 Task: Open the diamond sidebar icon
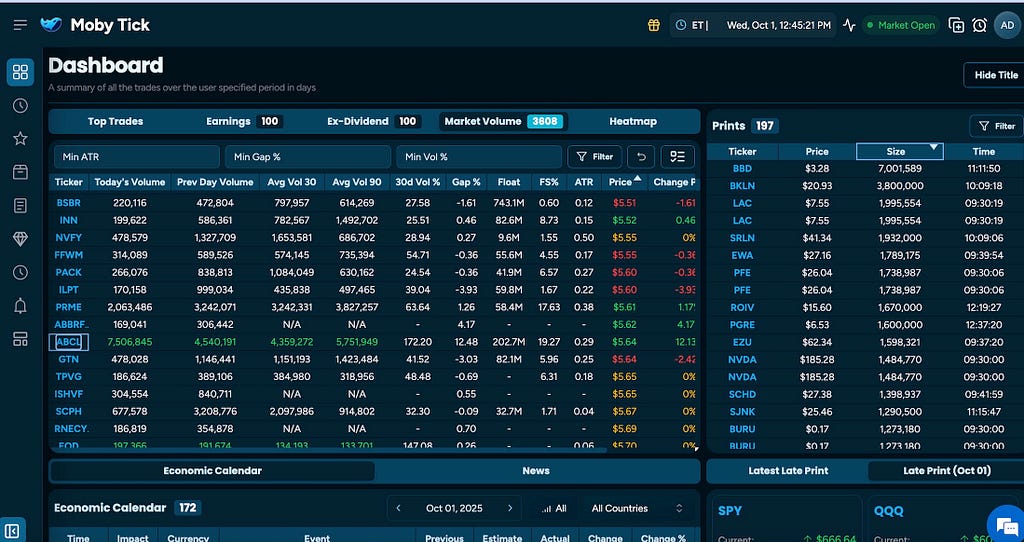20,239
